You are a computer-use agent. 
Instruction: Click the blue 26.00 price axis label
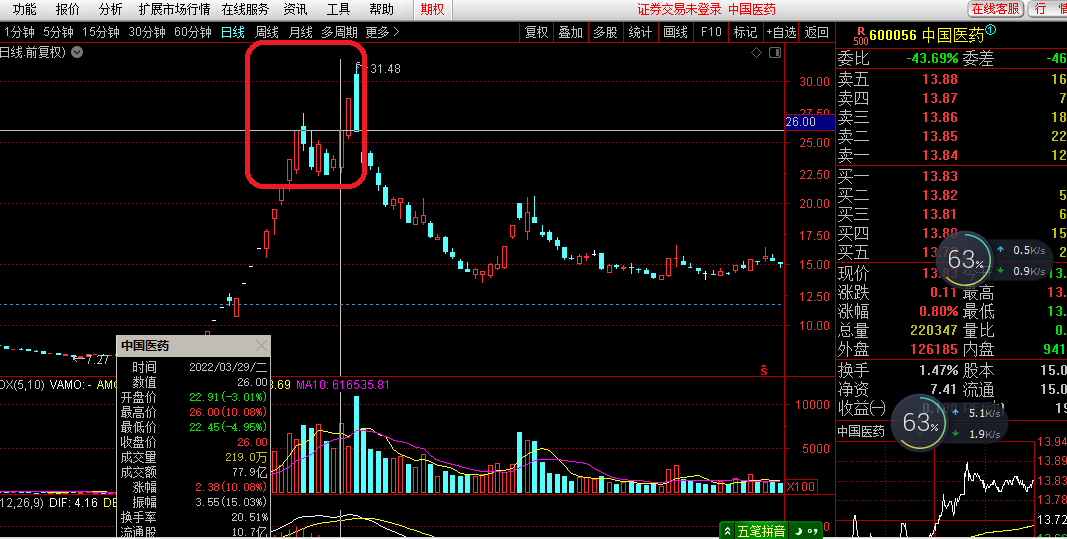click(809, 122)
